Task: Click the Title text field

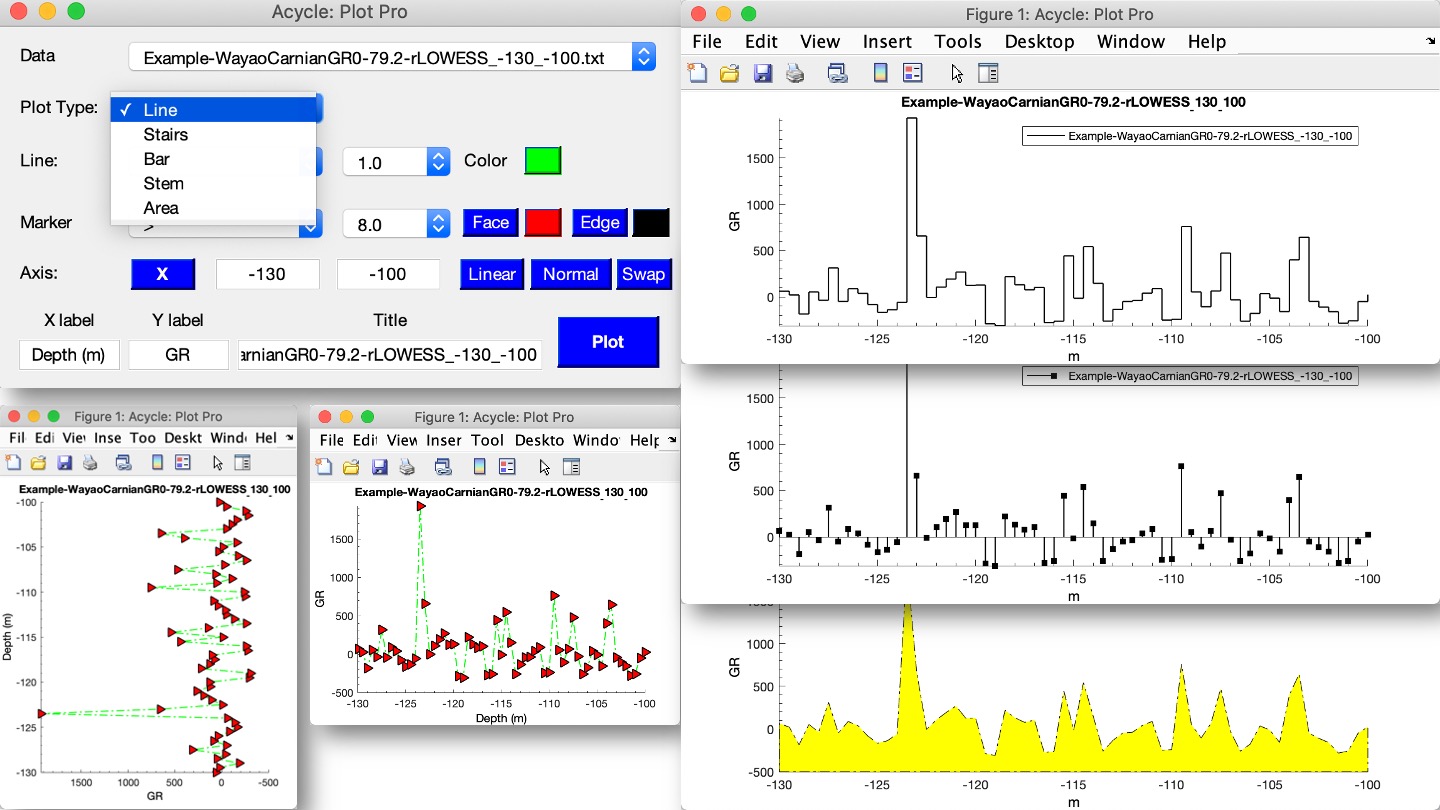Action: (390, 355)
